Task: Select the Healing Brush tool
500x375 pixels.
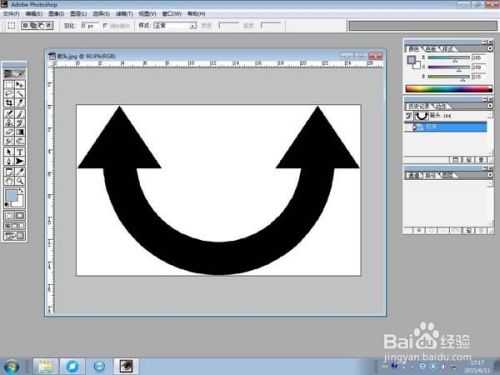Action: tap(9, 114)
